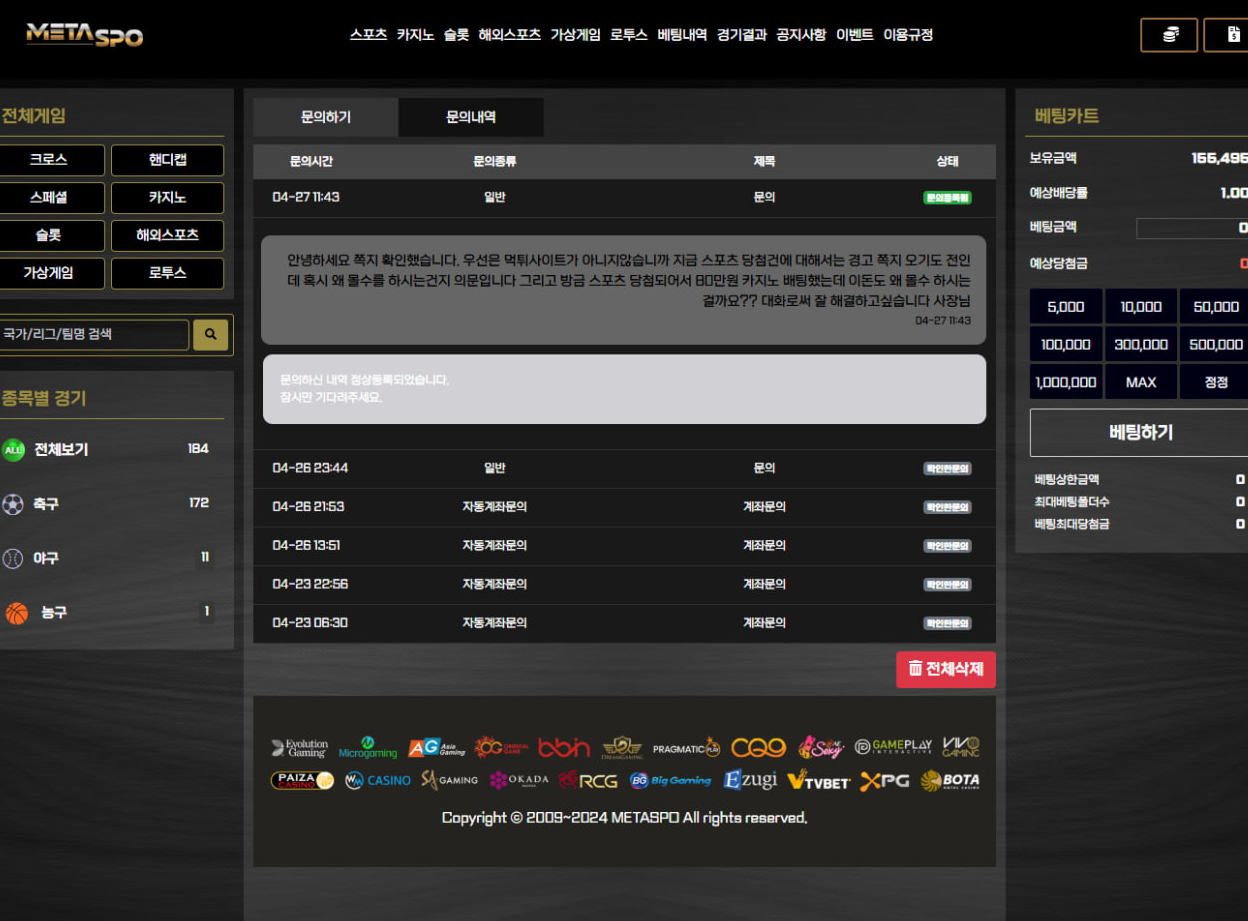The image size is (1248, 921).
Task: Click the 베팅하기 button
Action: click(1140, 433)
